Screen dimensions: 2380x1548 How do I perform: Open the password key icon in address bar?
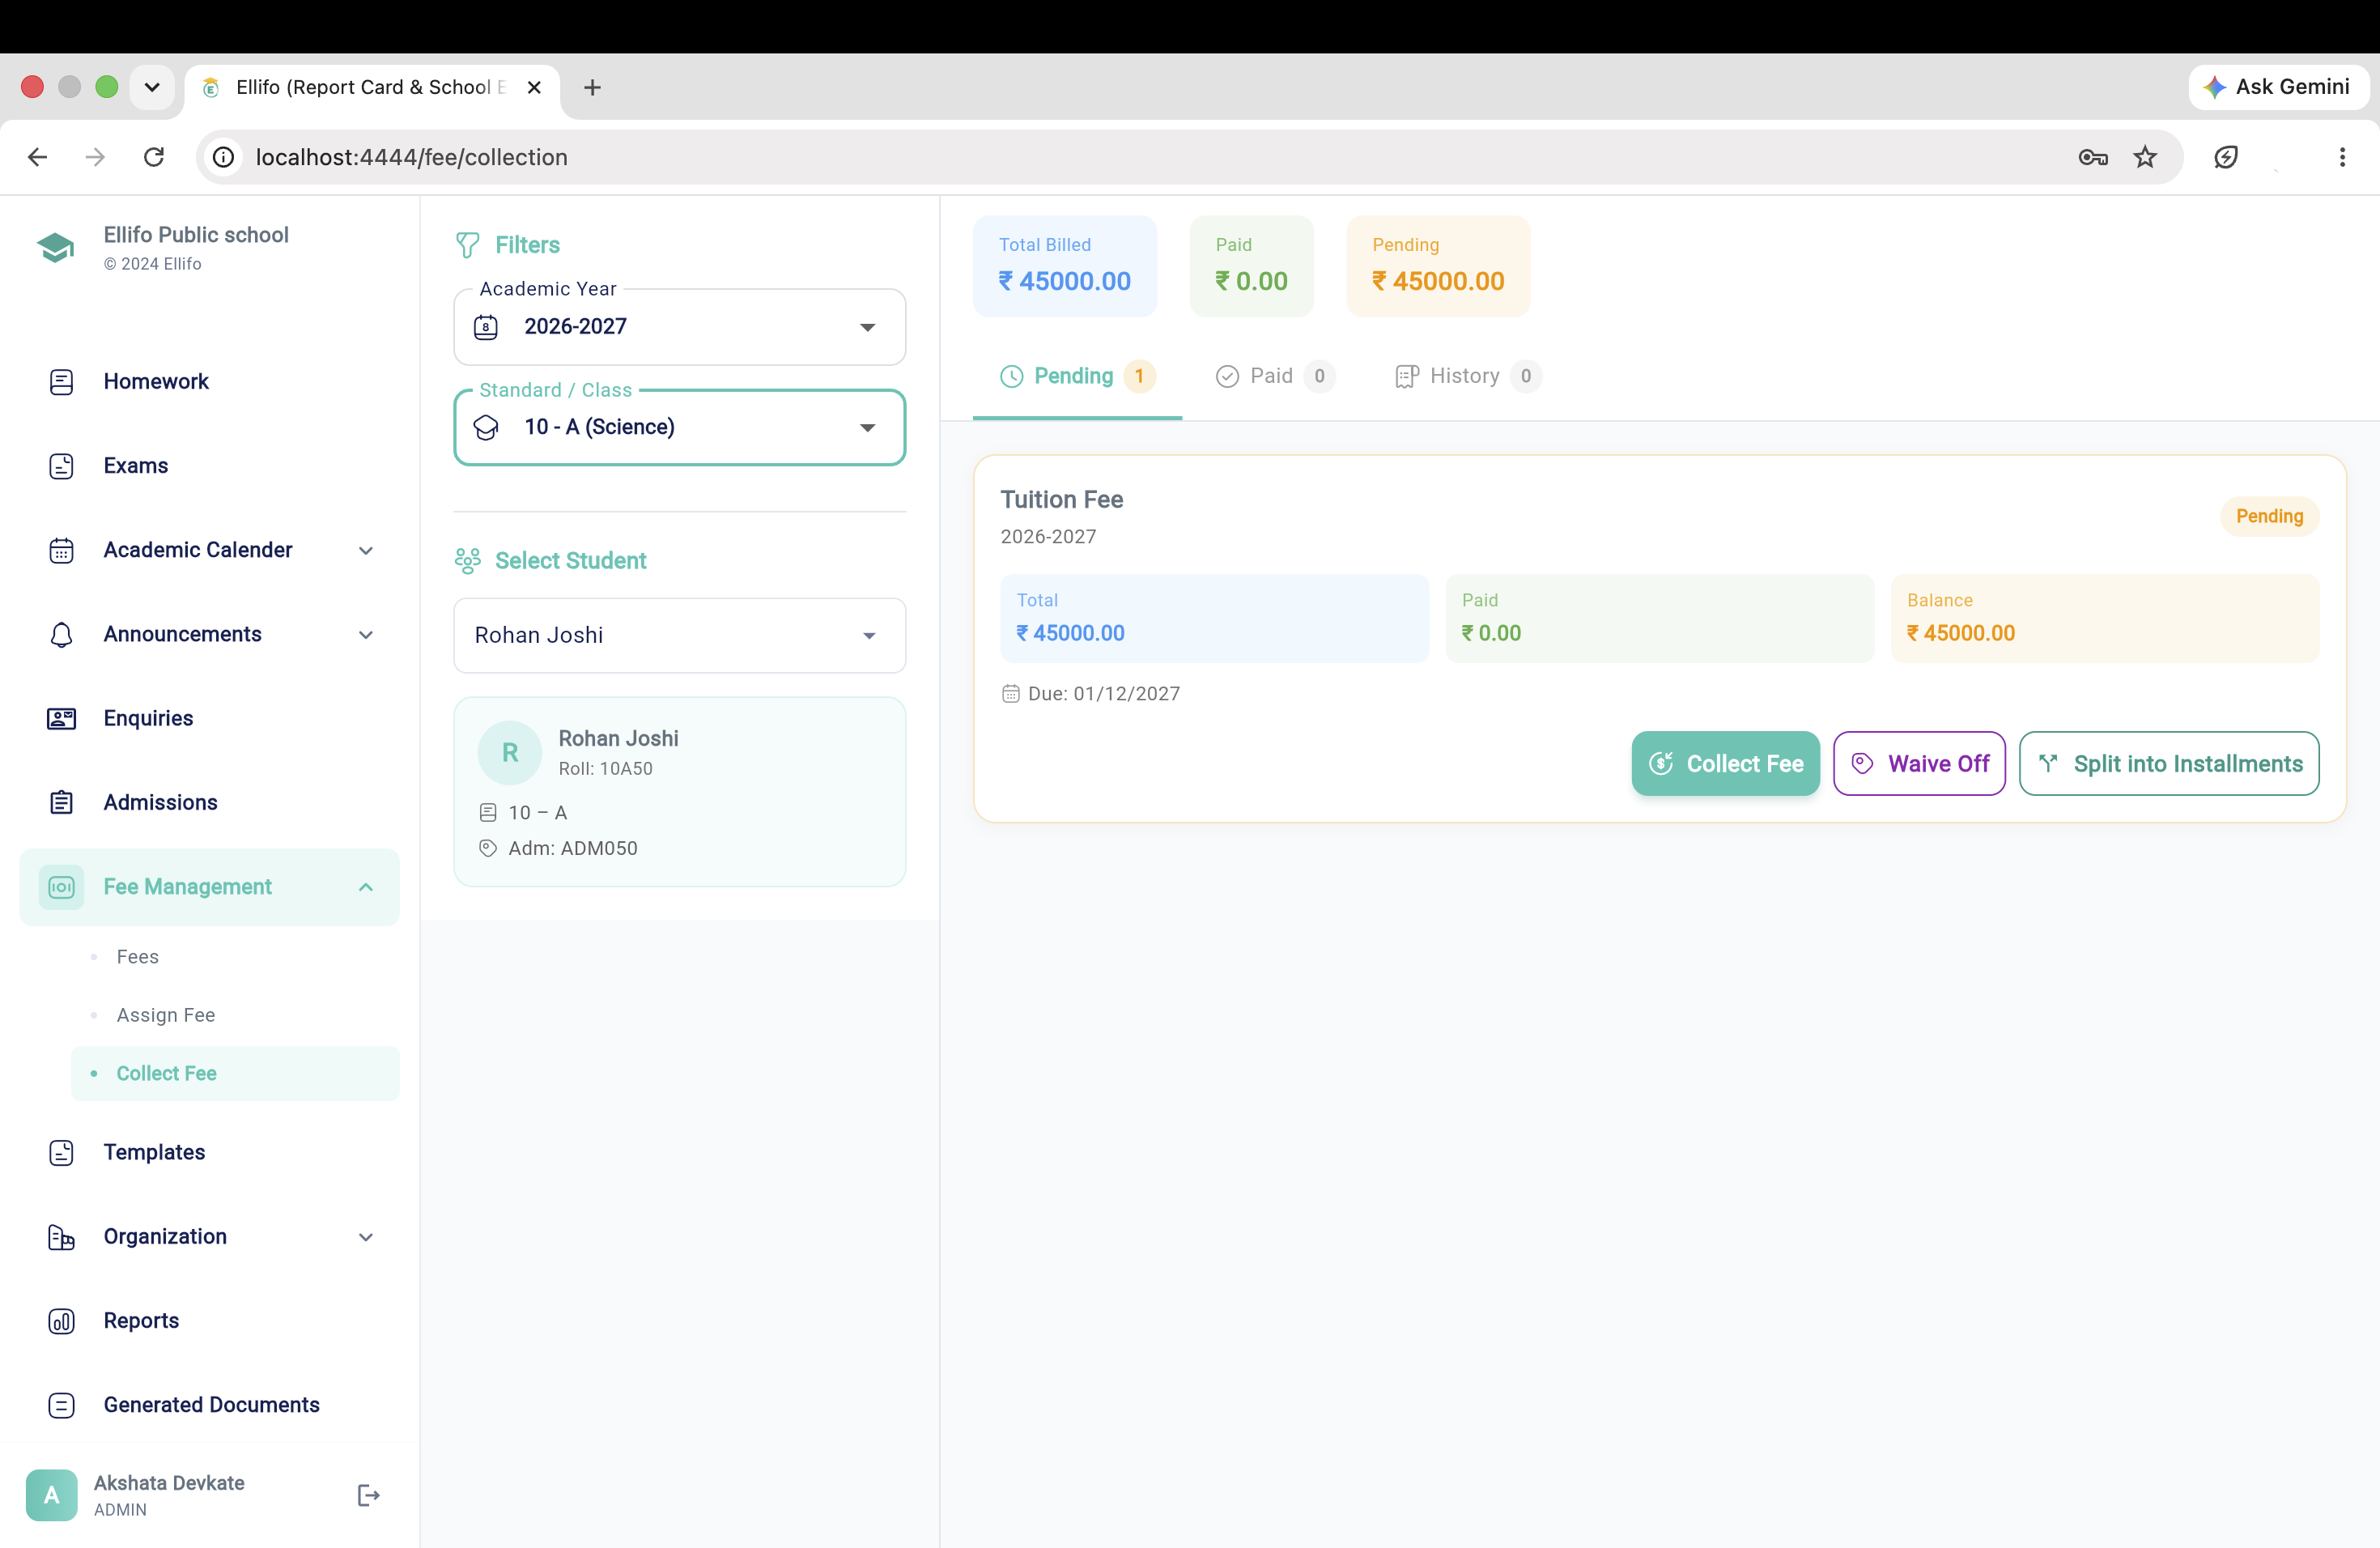(2093, 157)
